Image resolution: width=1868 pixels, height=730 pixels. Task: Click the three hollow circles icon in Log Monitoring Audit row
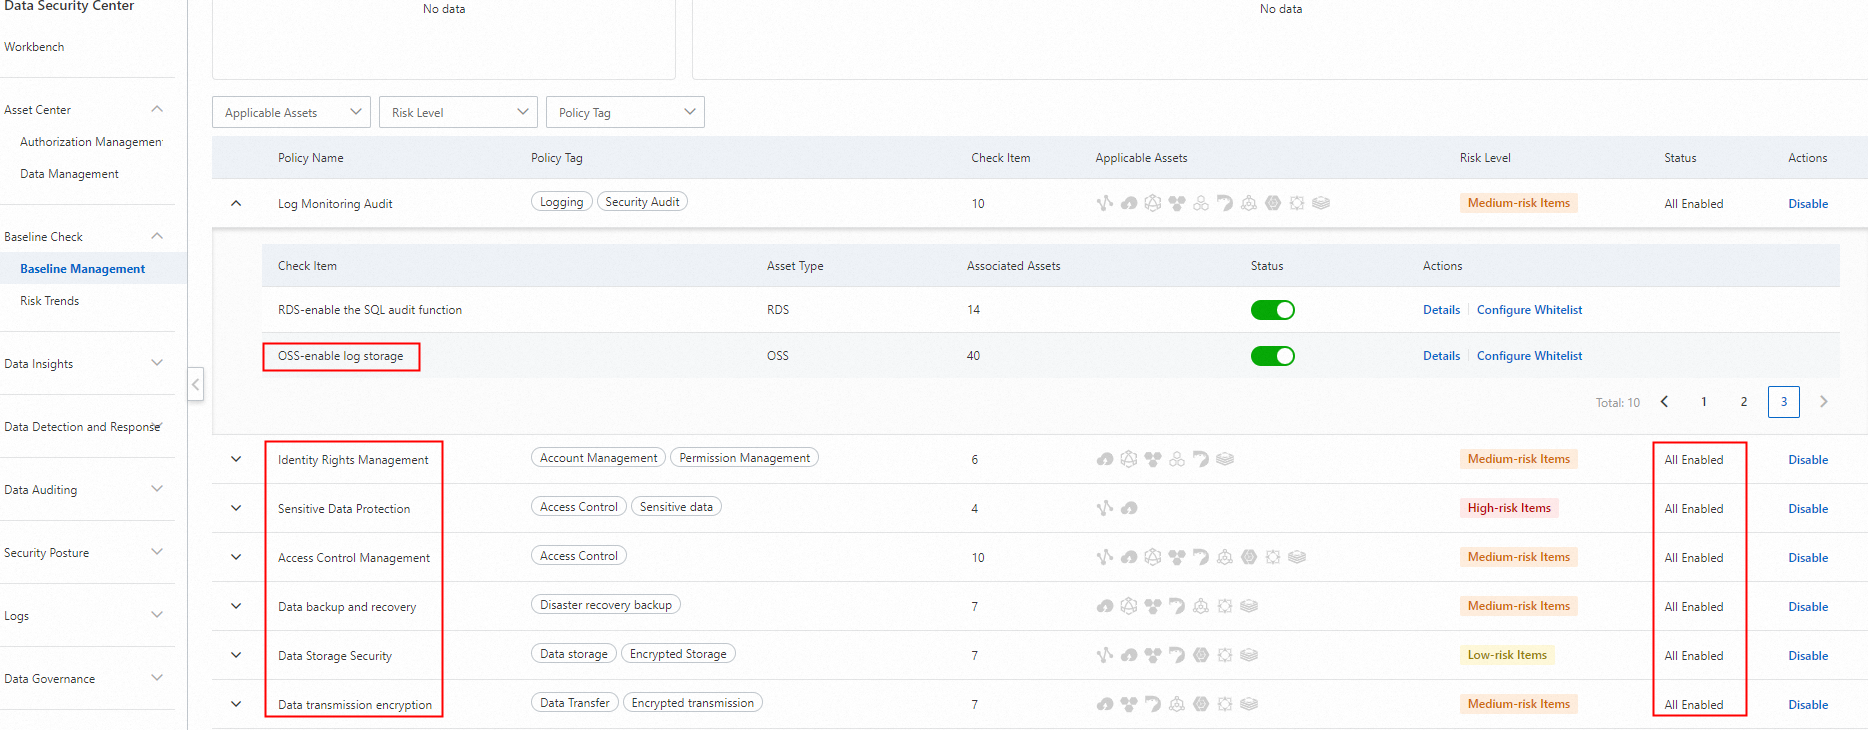tap(1201, 203)
